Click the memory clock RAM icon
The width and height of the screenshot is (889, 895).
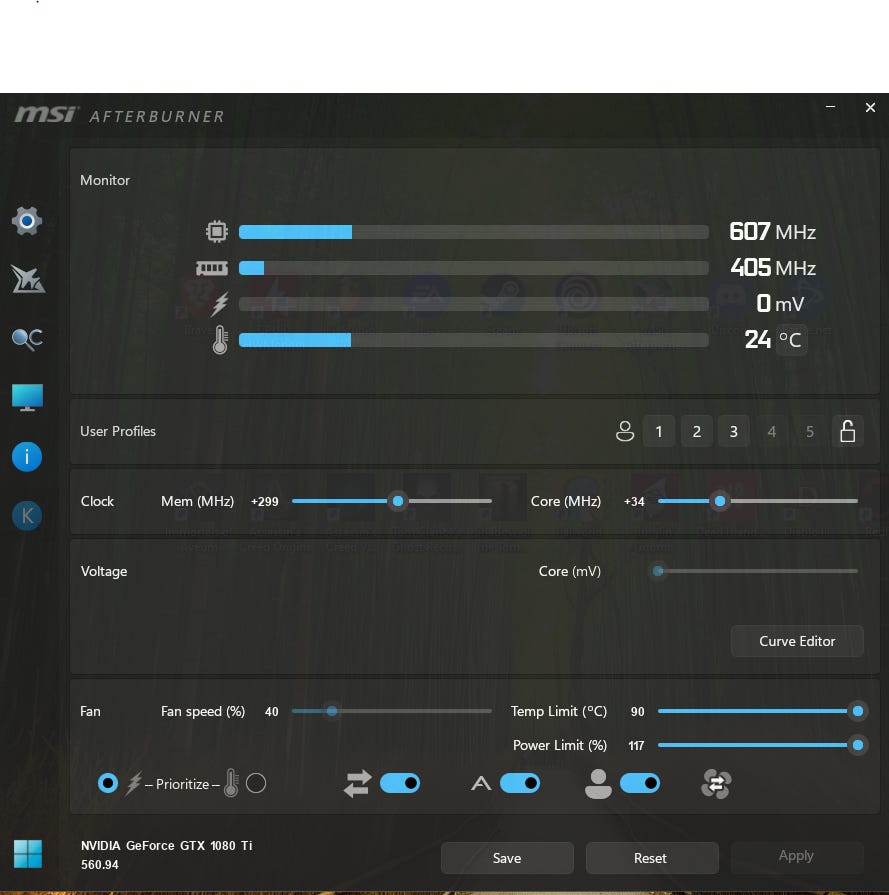tap(212, 268)
